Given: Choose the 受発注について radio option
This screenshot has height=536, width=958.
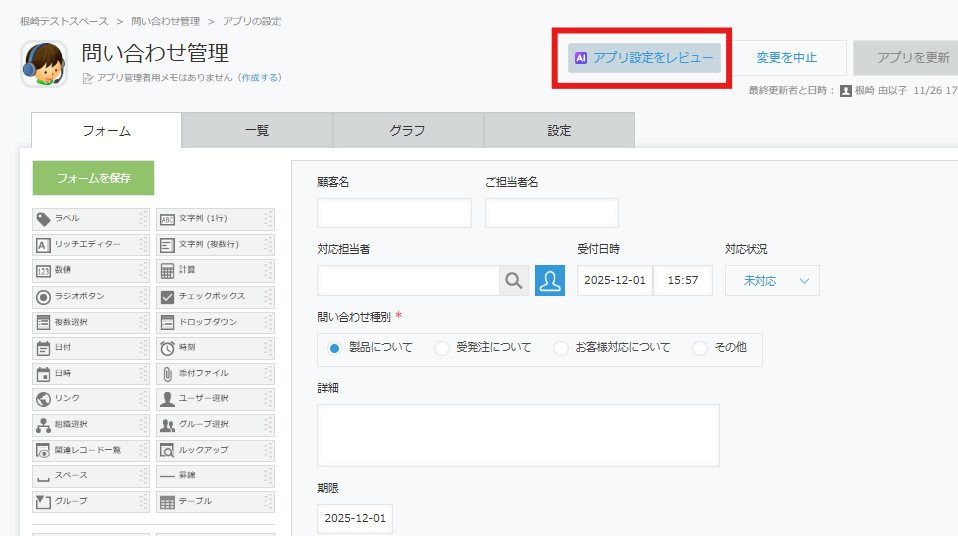Looking at the screenshot, I should (442, 348).
